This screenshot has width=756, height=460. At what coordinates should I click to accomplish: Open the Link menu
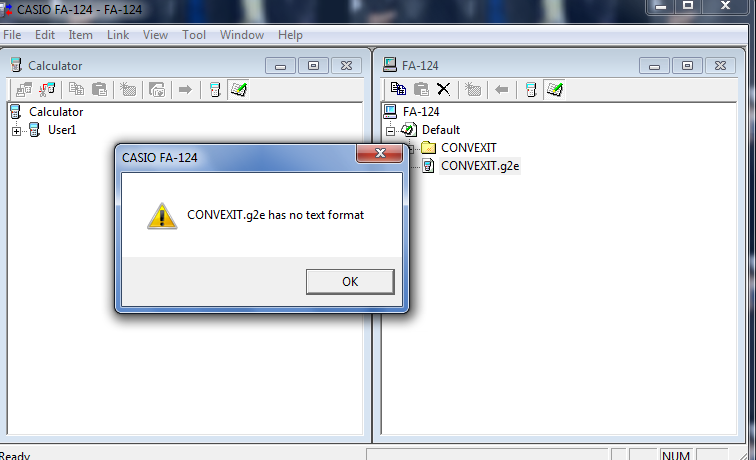118,35
